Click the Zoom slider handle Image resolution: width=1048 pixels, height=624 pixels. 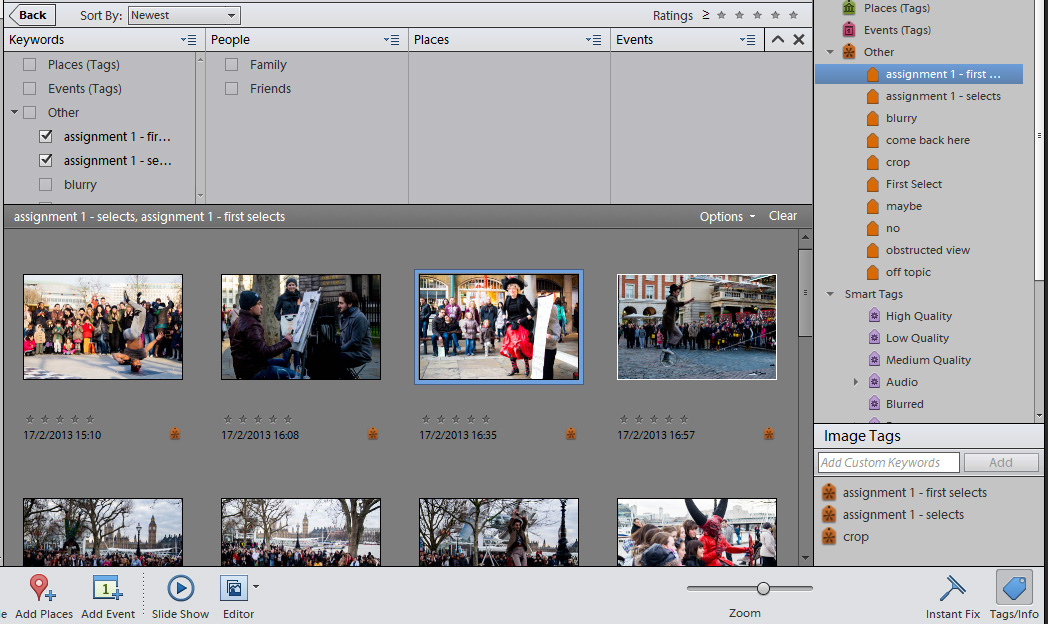point(763,588)
